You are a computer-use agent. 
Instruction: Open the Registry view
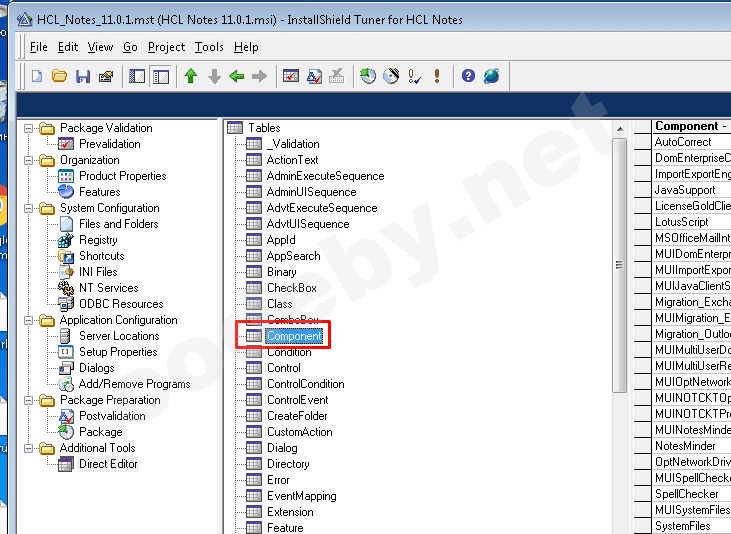point(98,240)
